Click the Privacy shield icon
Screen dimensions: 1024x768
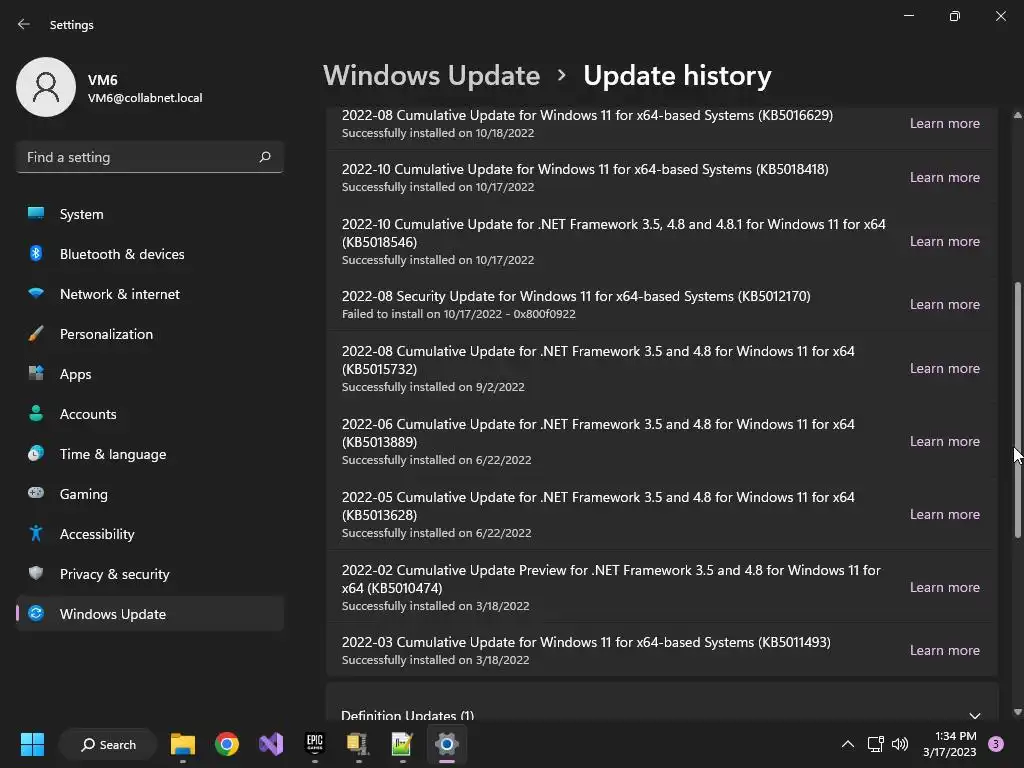tap(36, 573)
